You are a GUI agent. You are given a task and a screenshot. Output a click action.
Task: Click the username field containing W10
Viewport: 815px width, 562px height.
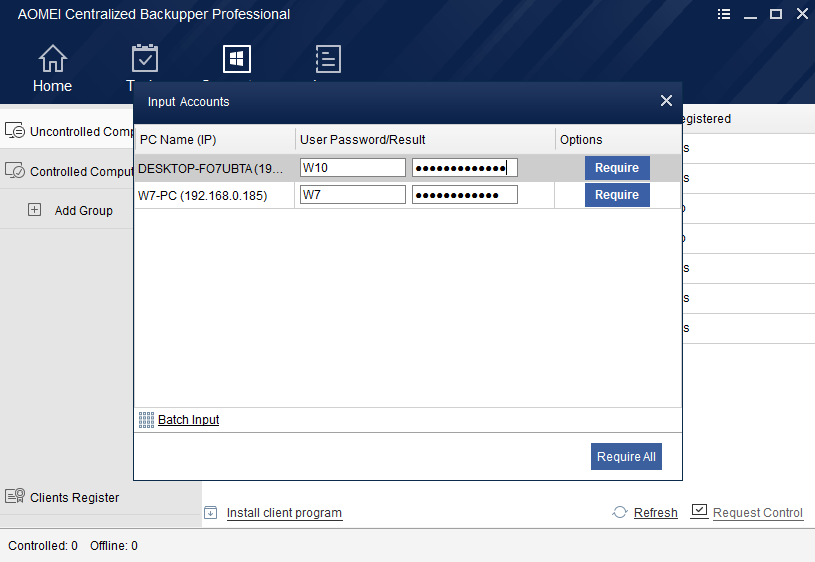[x=352, y=167]
